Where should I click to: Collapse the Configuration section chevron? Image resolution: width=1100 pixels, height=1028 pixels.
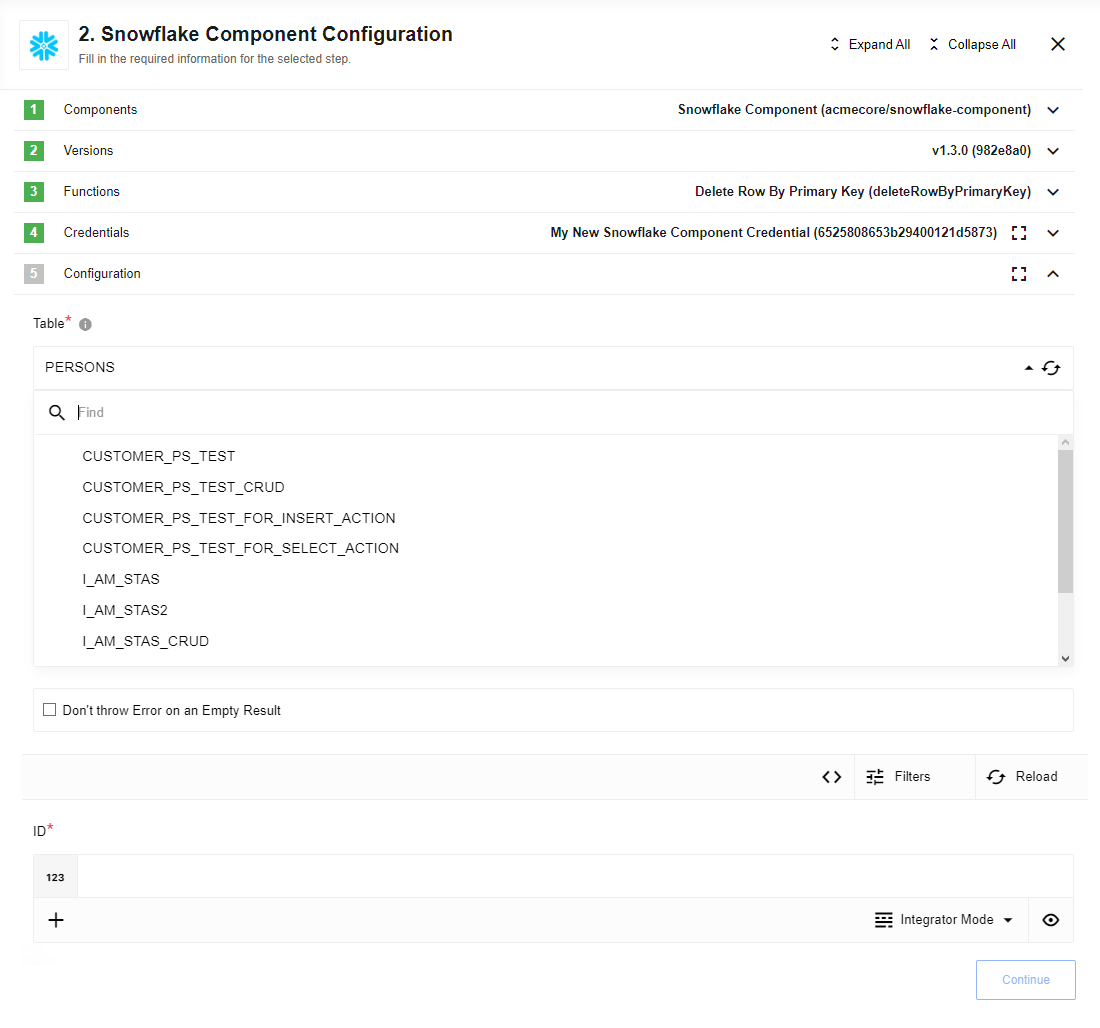point(1053,273)
